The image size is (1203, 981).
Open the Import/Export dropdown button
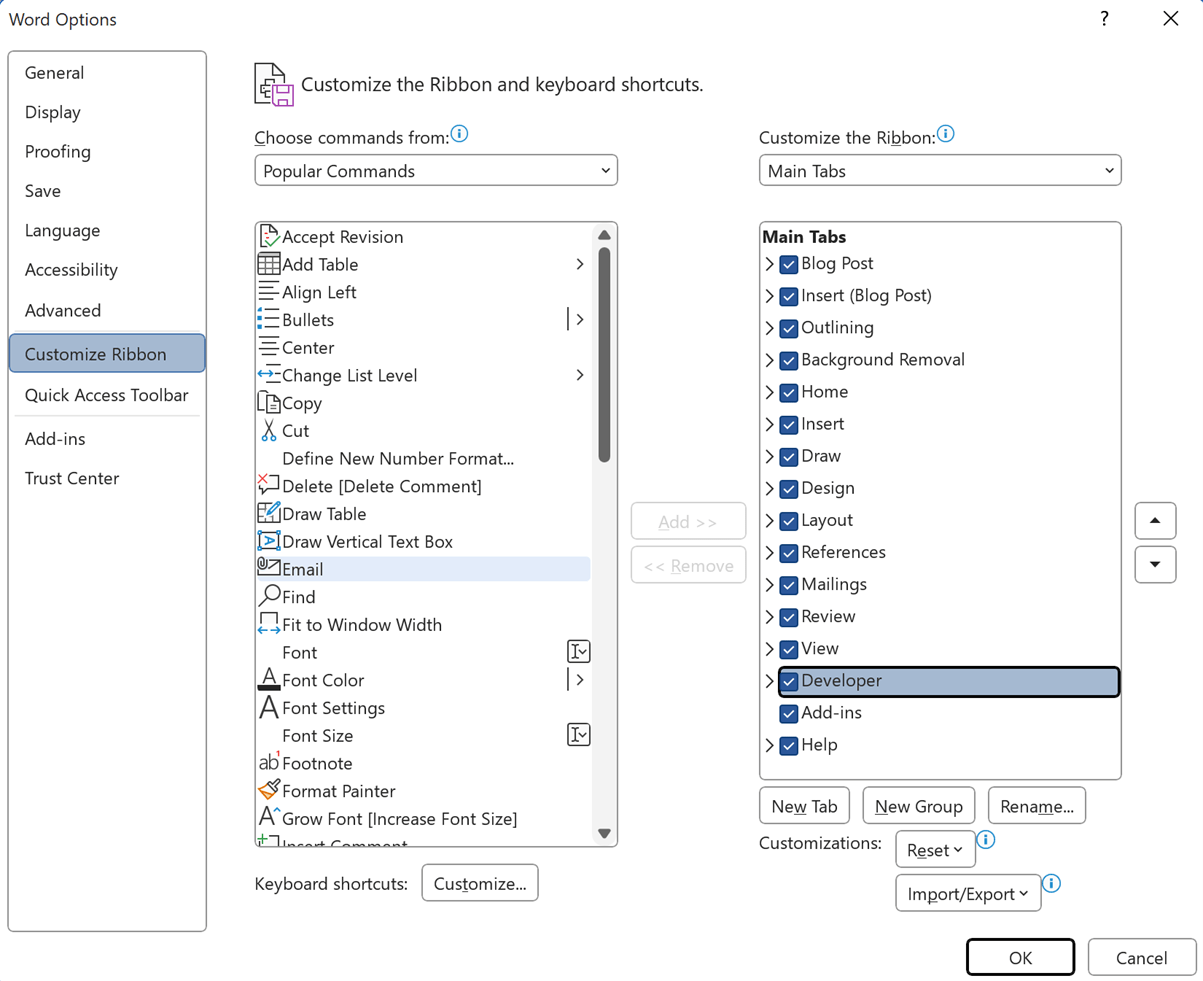968,894
